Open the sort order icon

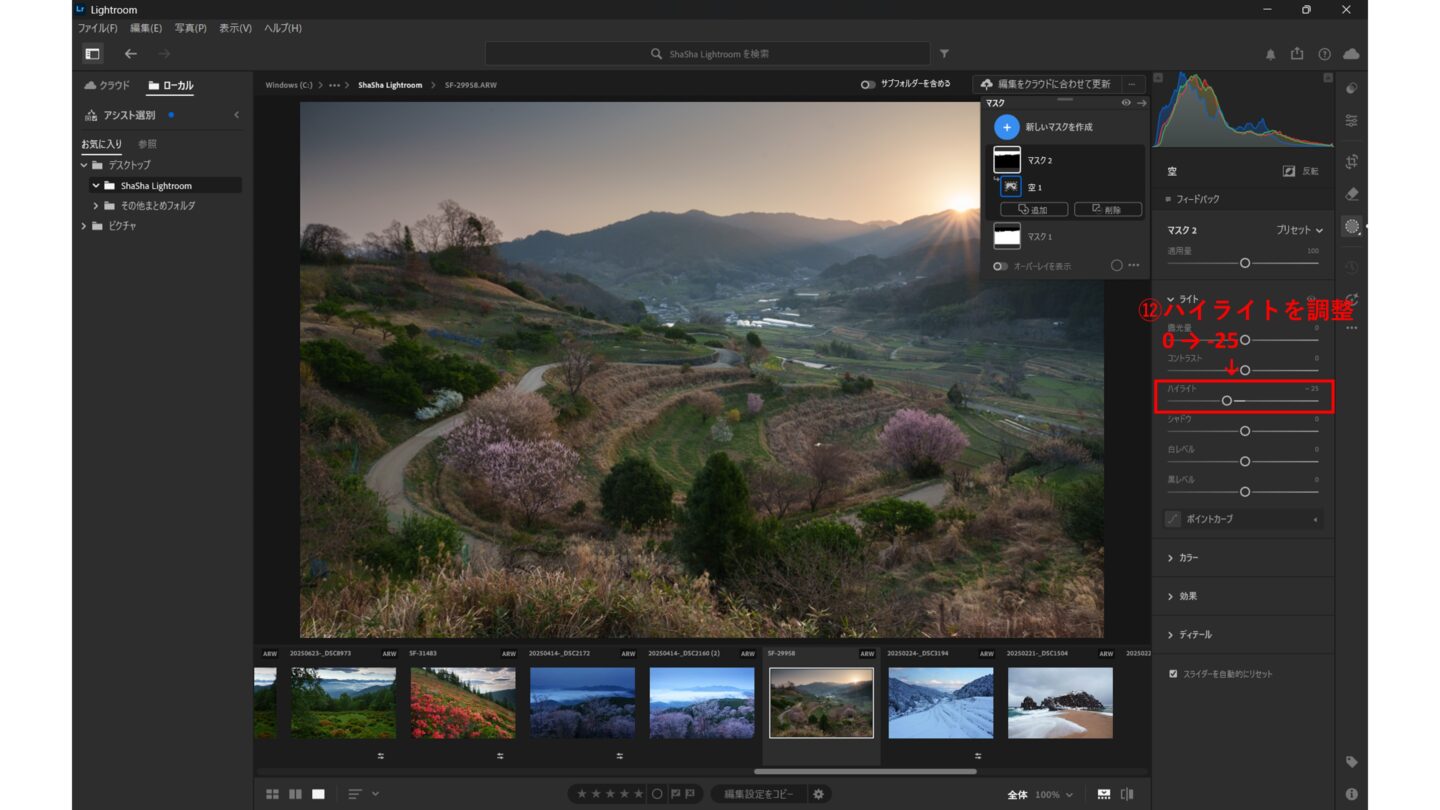pyautogui.click(x=355, y=794)
